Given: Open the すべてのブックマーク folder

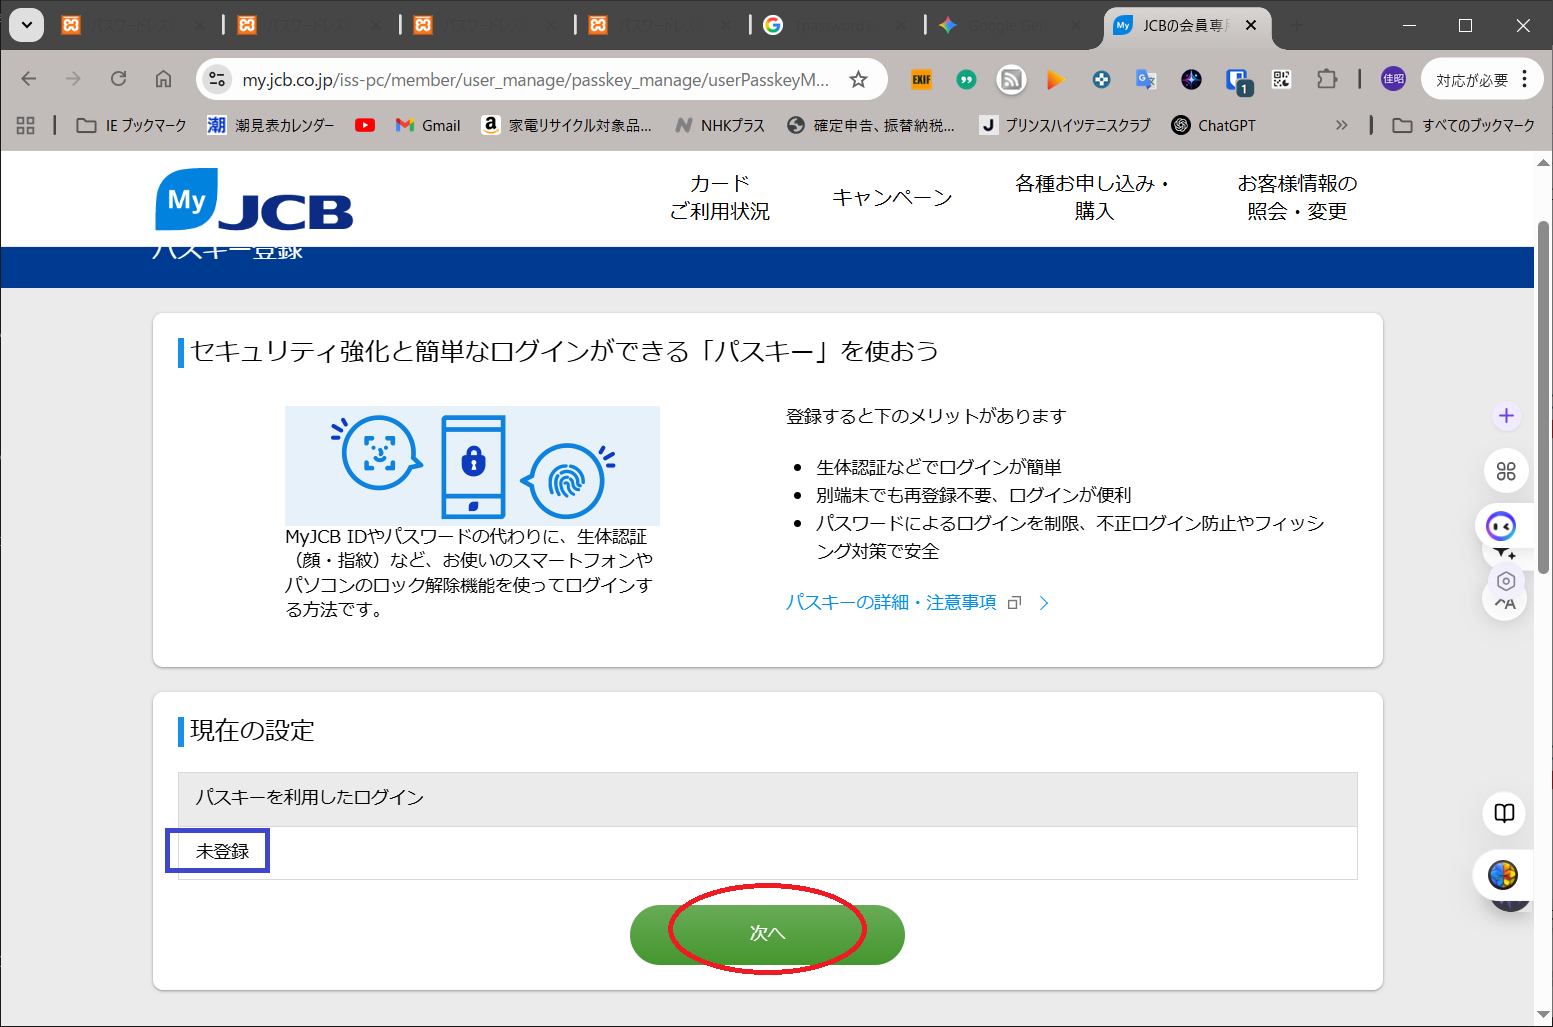Looking at the screenshot, I should tap(1464, 125).
